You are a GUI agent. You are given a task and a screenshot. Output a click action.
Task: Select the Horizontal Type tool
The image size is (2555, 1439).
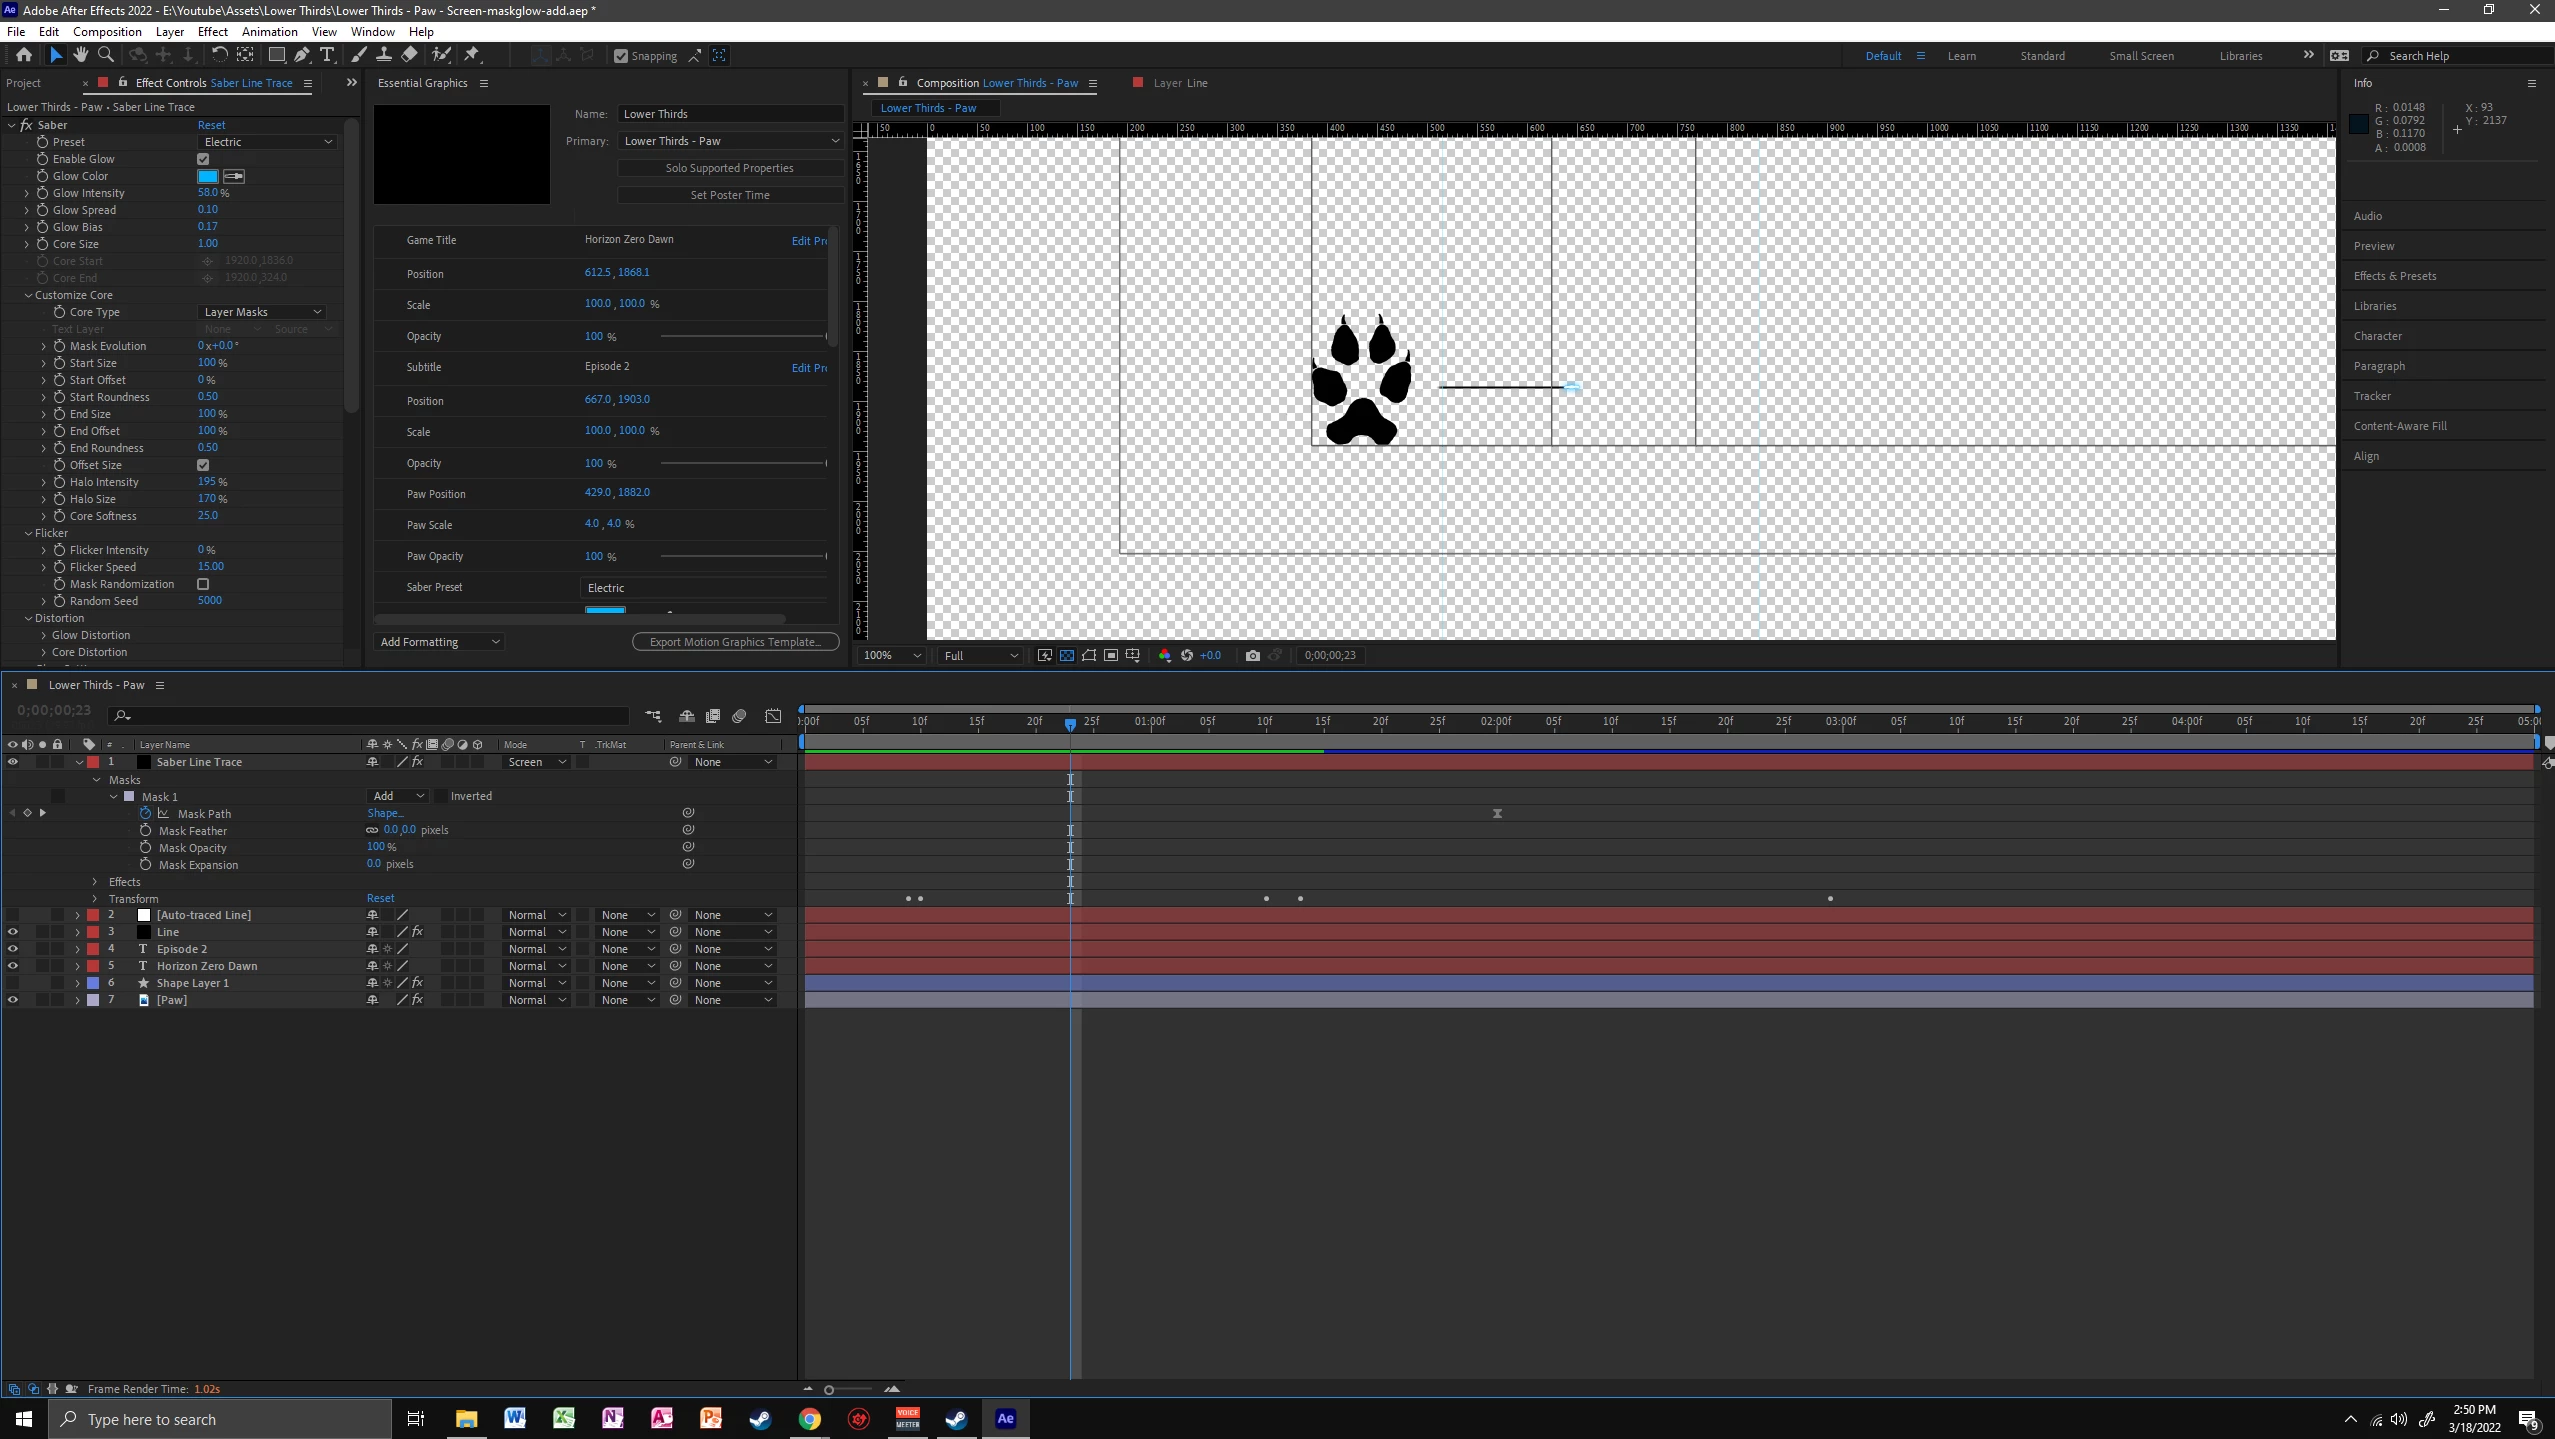(x=327, y=55)
